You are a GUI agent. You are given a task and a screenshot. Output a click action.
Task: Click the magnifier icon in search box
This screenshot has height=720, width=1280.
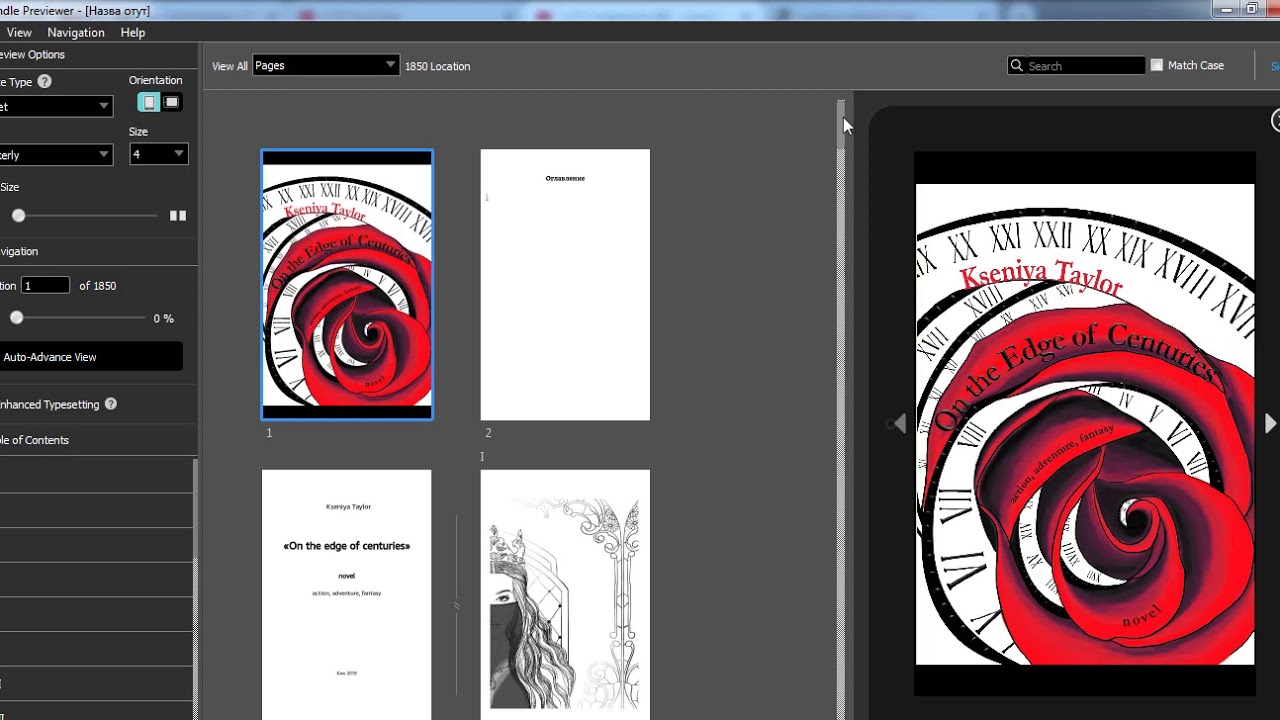pos(1017,66)
